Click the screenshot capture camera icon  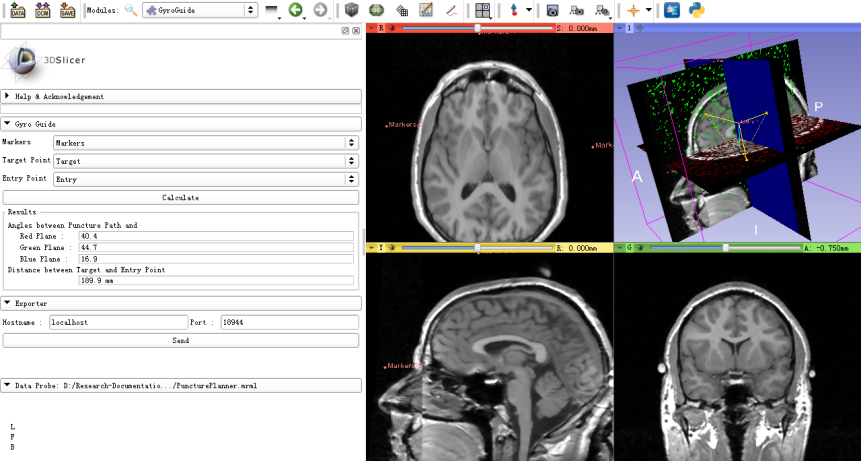tap(552, 10)
